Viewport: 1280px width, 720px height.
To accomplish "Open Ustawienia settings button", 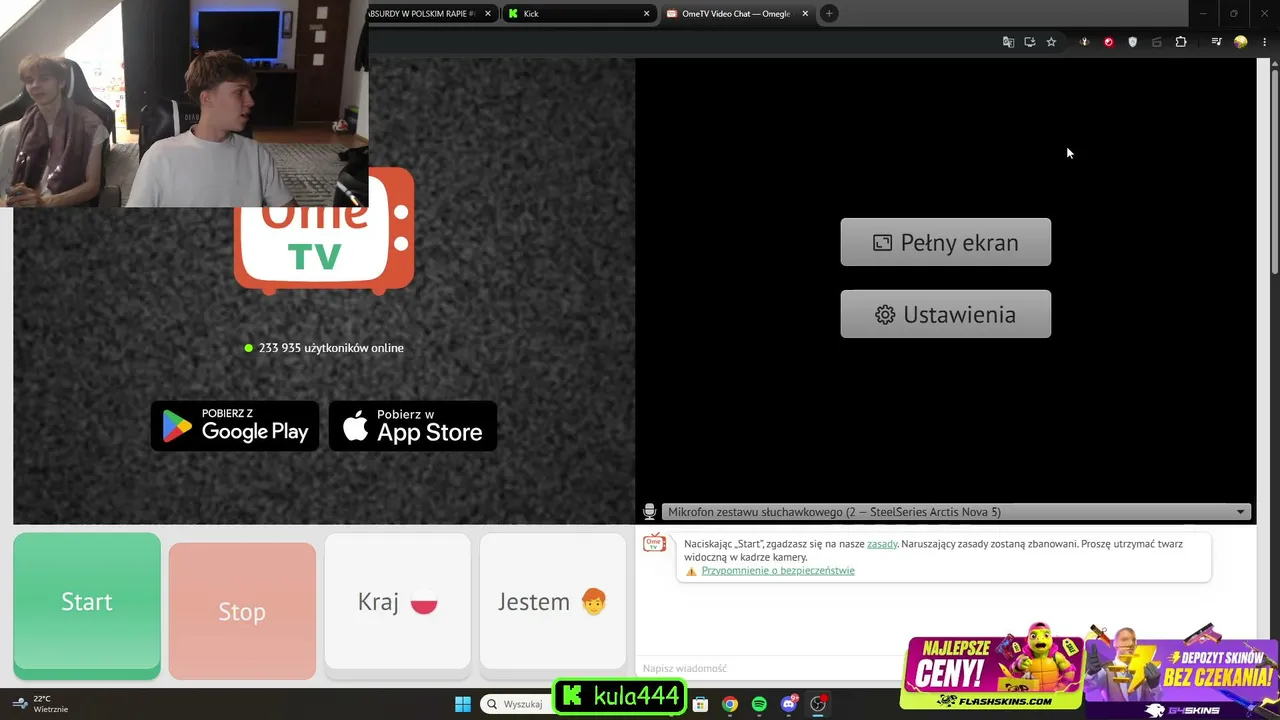I will [945, 314].
